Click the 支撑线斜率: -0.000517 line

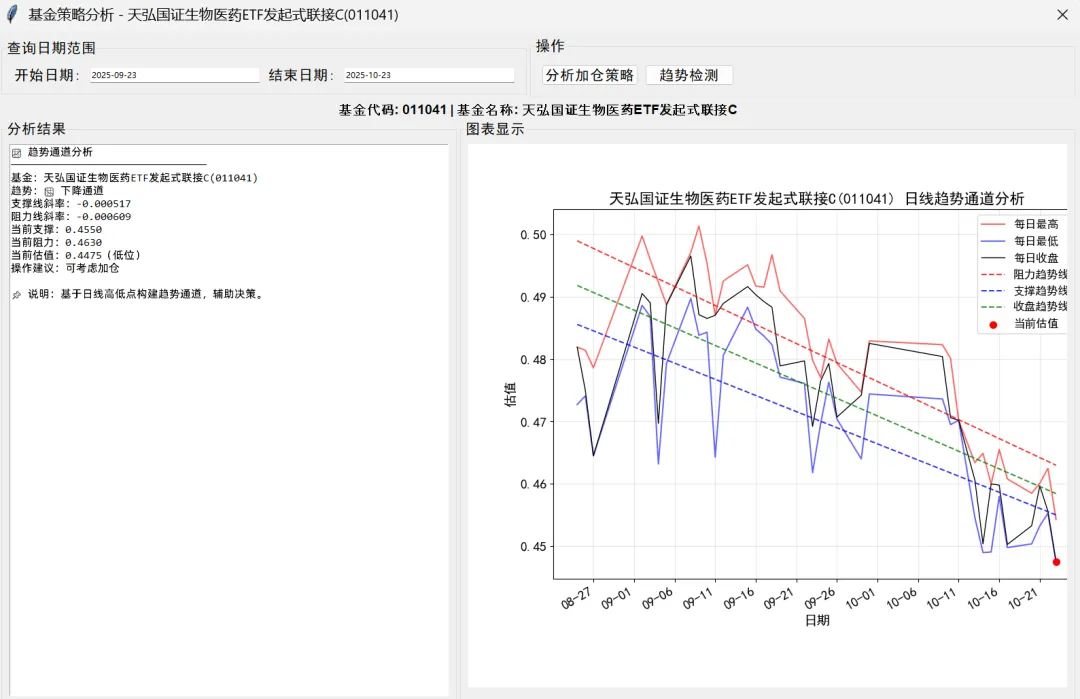(71, 204)
